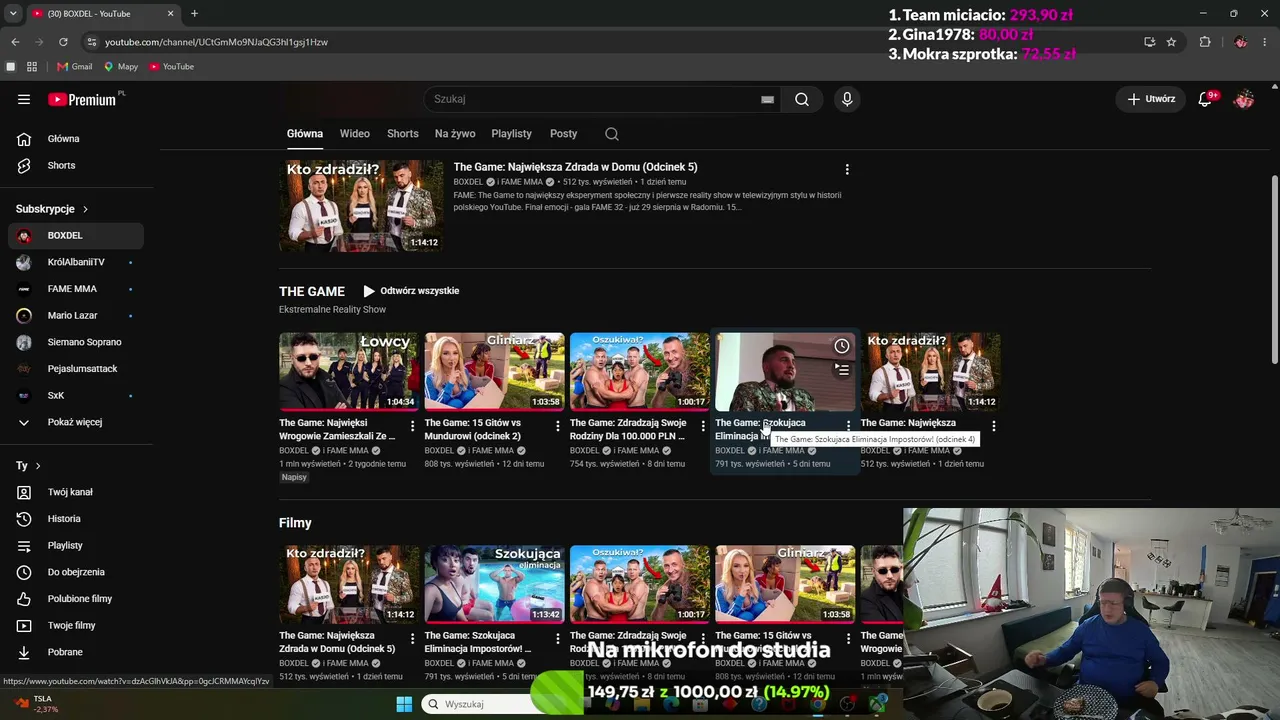
Task: Open the browser extensions puzzle icon
Action: tap(1205, 42)
